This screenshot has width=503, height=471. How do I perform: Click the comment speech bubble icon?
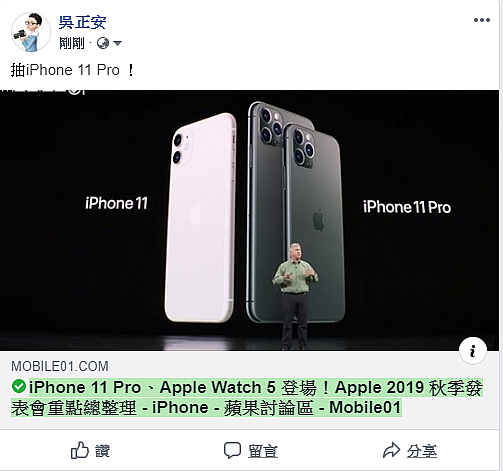232,450
